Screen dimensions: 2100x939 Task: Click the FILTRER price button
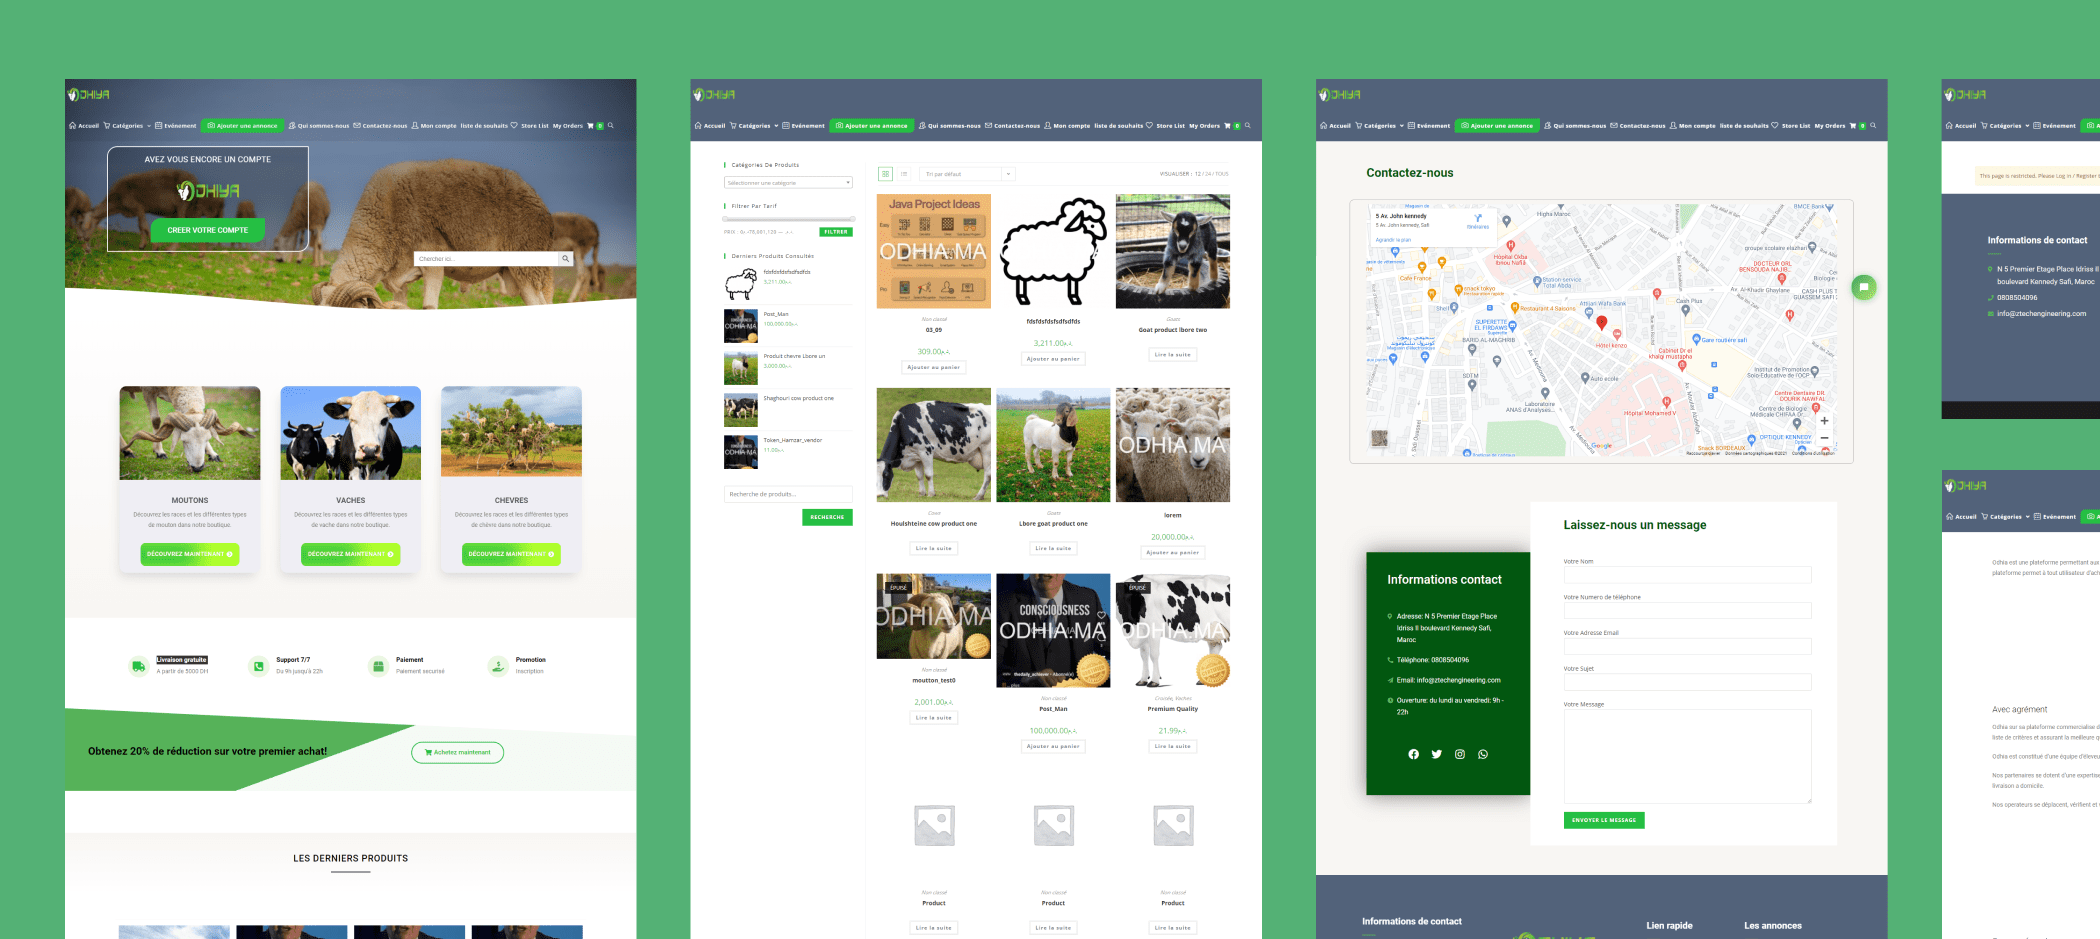(x=836, y=232)
